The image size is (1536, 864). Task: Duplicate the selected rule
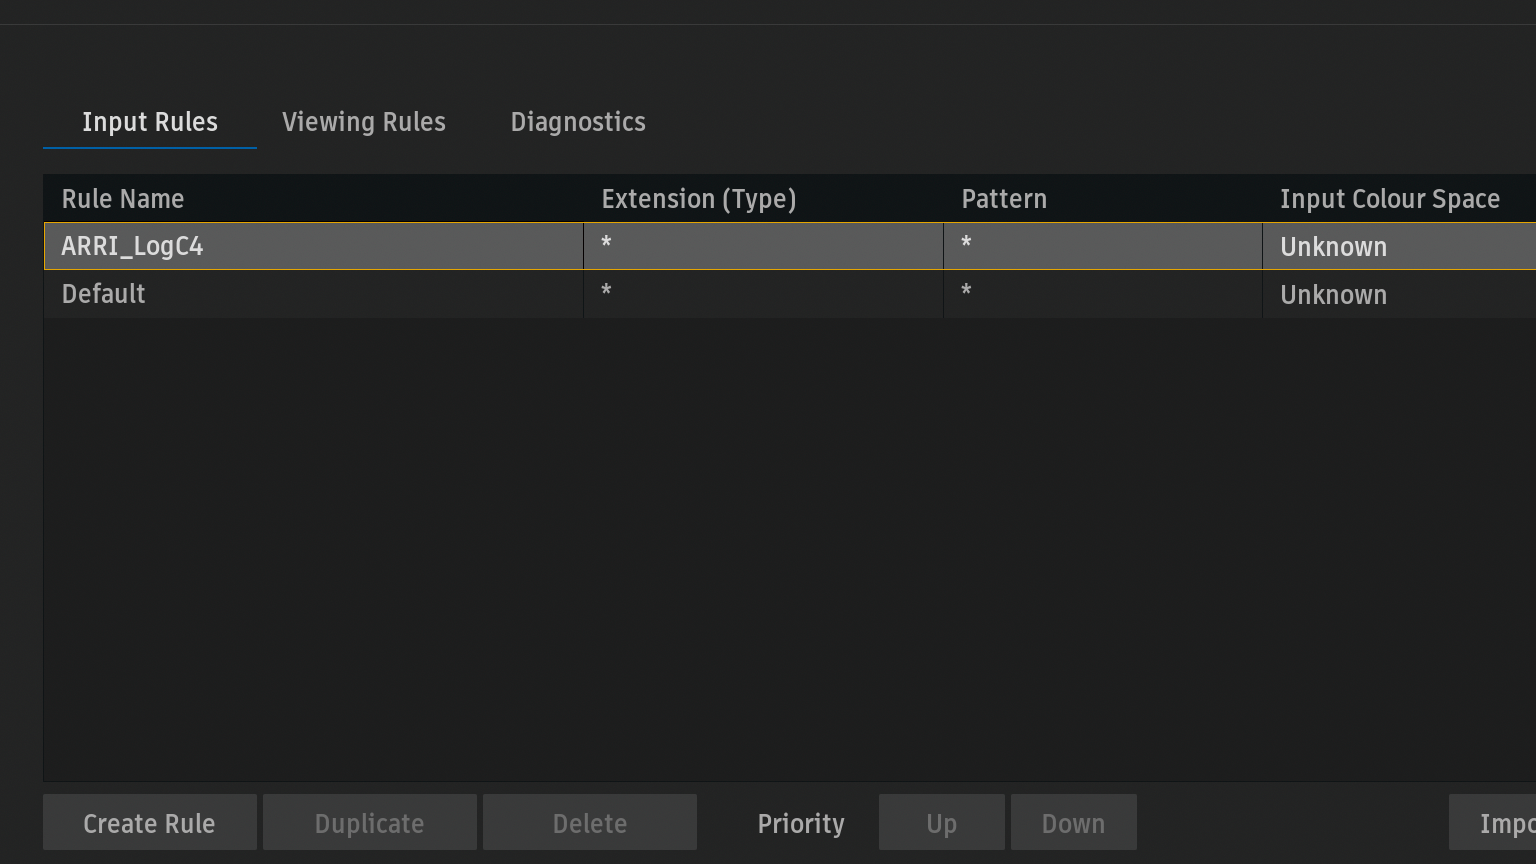370,823
